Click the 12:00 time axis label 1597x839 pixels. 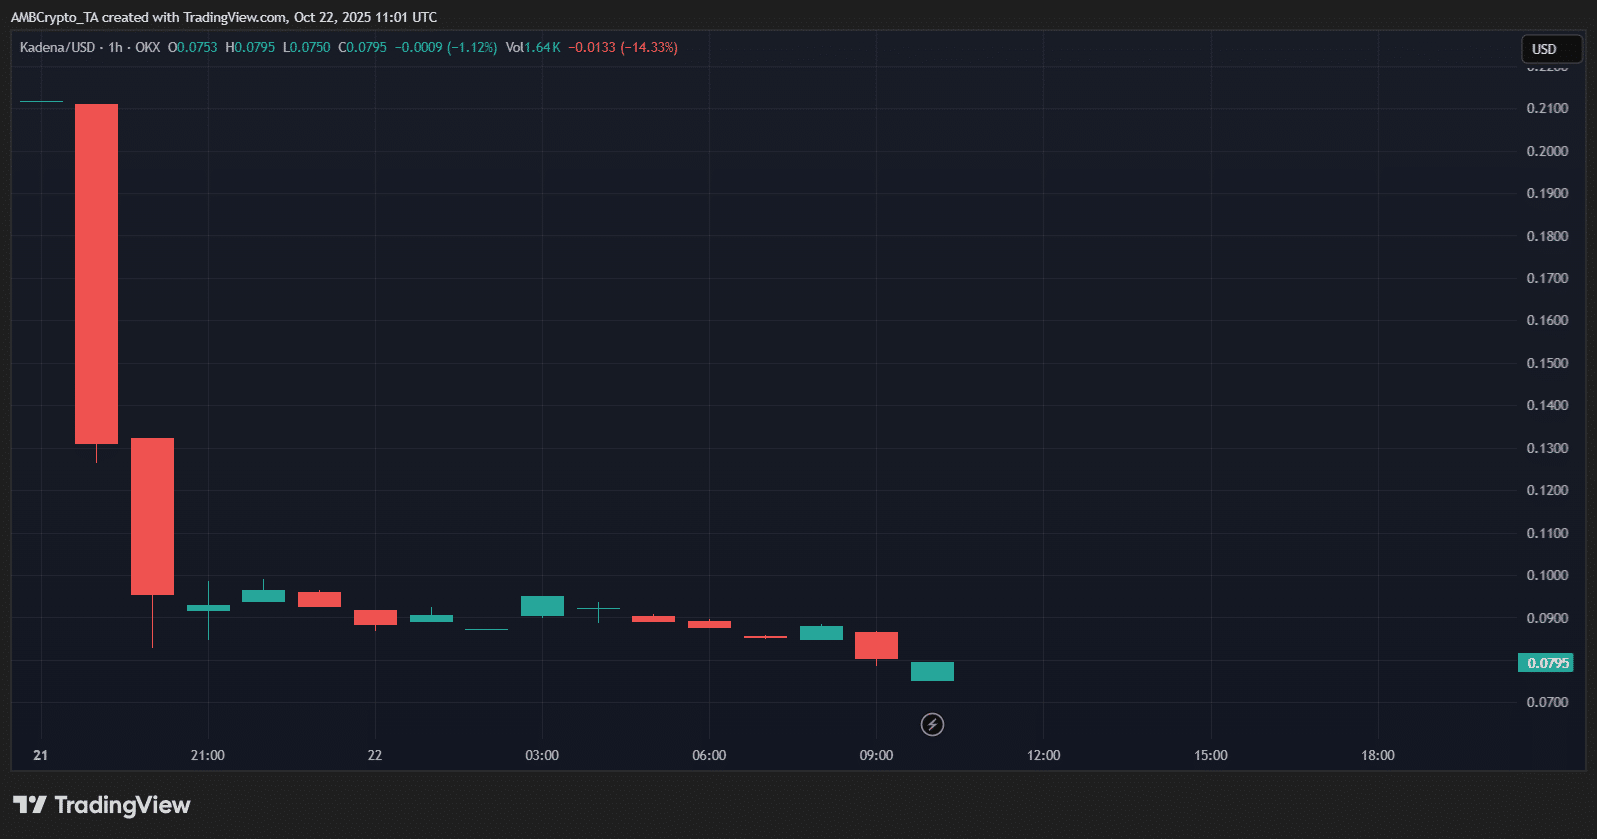(1043, 755)
